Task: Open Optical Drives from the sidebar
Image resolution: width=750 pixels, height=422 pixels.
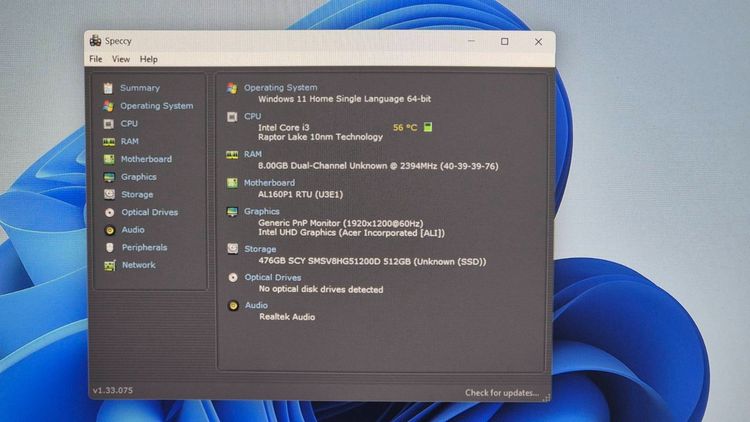Action: point(149,212)
